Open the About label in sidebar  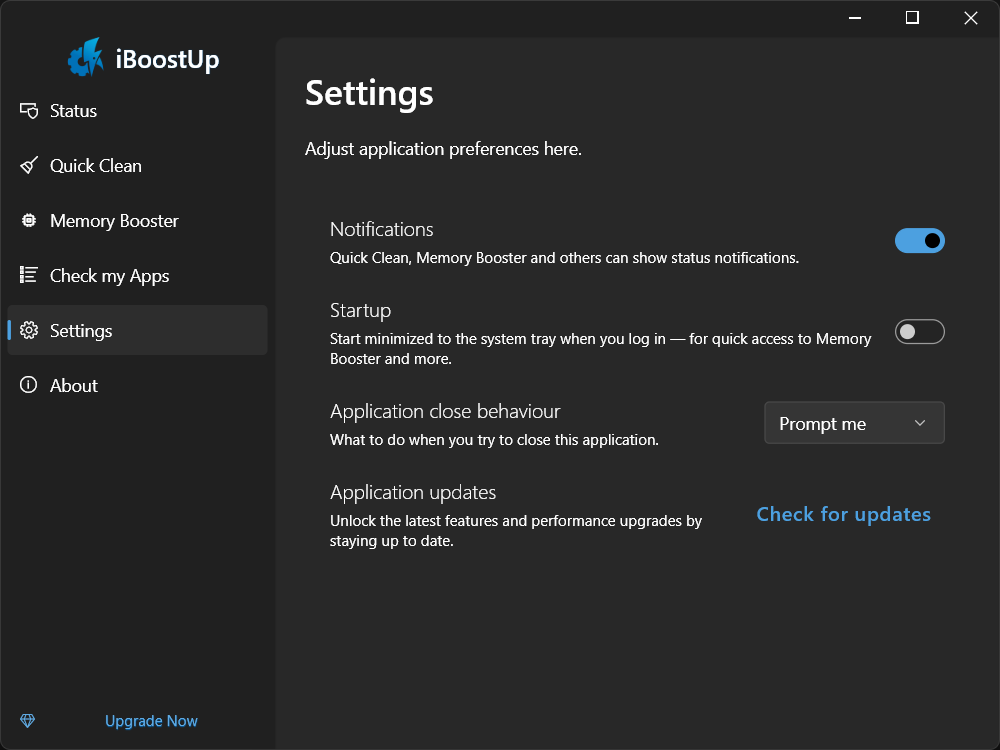click(74, 386)
